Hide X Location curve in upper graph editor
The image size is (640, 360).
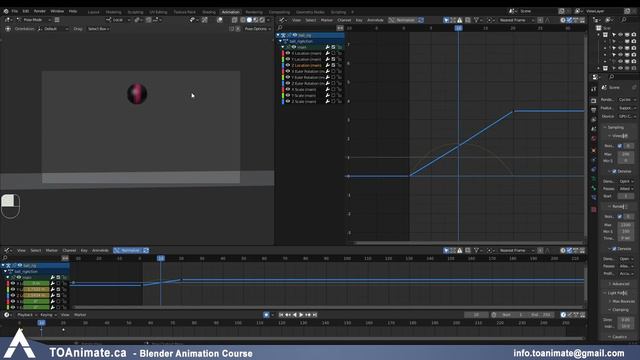(x=288, y=53)
